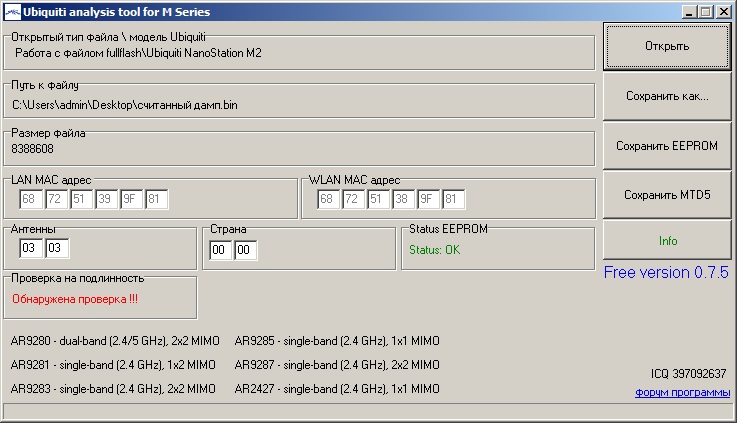Click first Антенны field 03
Image resolution: width=737 pixels, height=423 pixels.
(x=31, y=248)
